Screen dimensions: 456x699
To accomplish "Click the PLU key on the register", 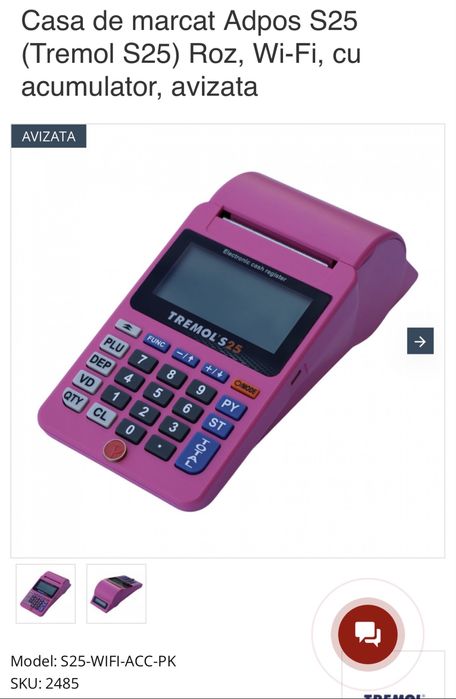I will 114,345.
